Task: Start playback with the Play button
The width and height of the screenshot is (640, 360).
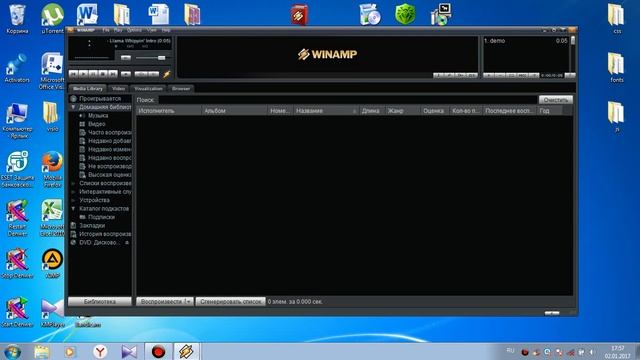Action: coord(83,74)
